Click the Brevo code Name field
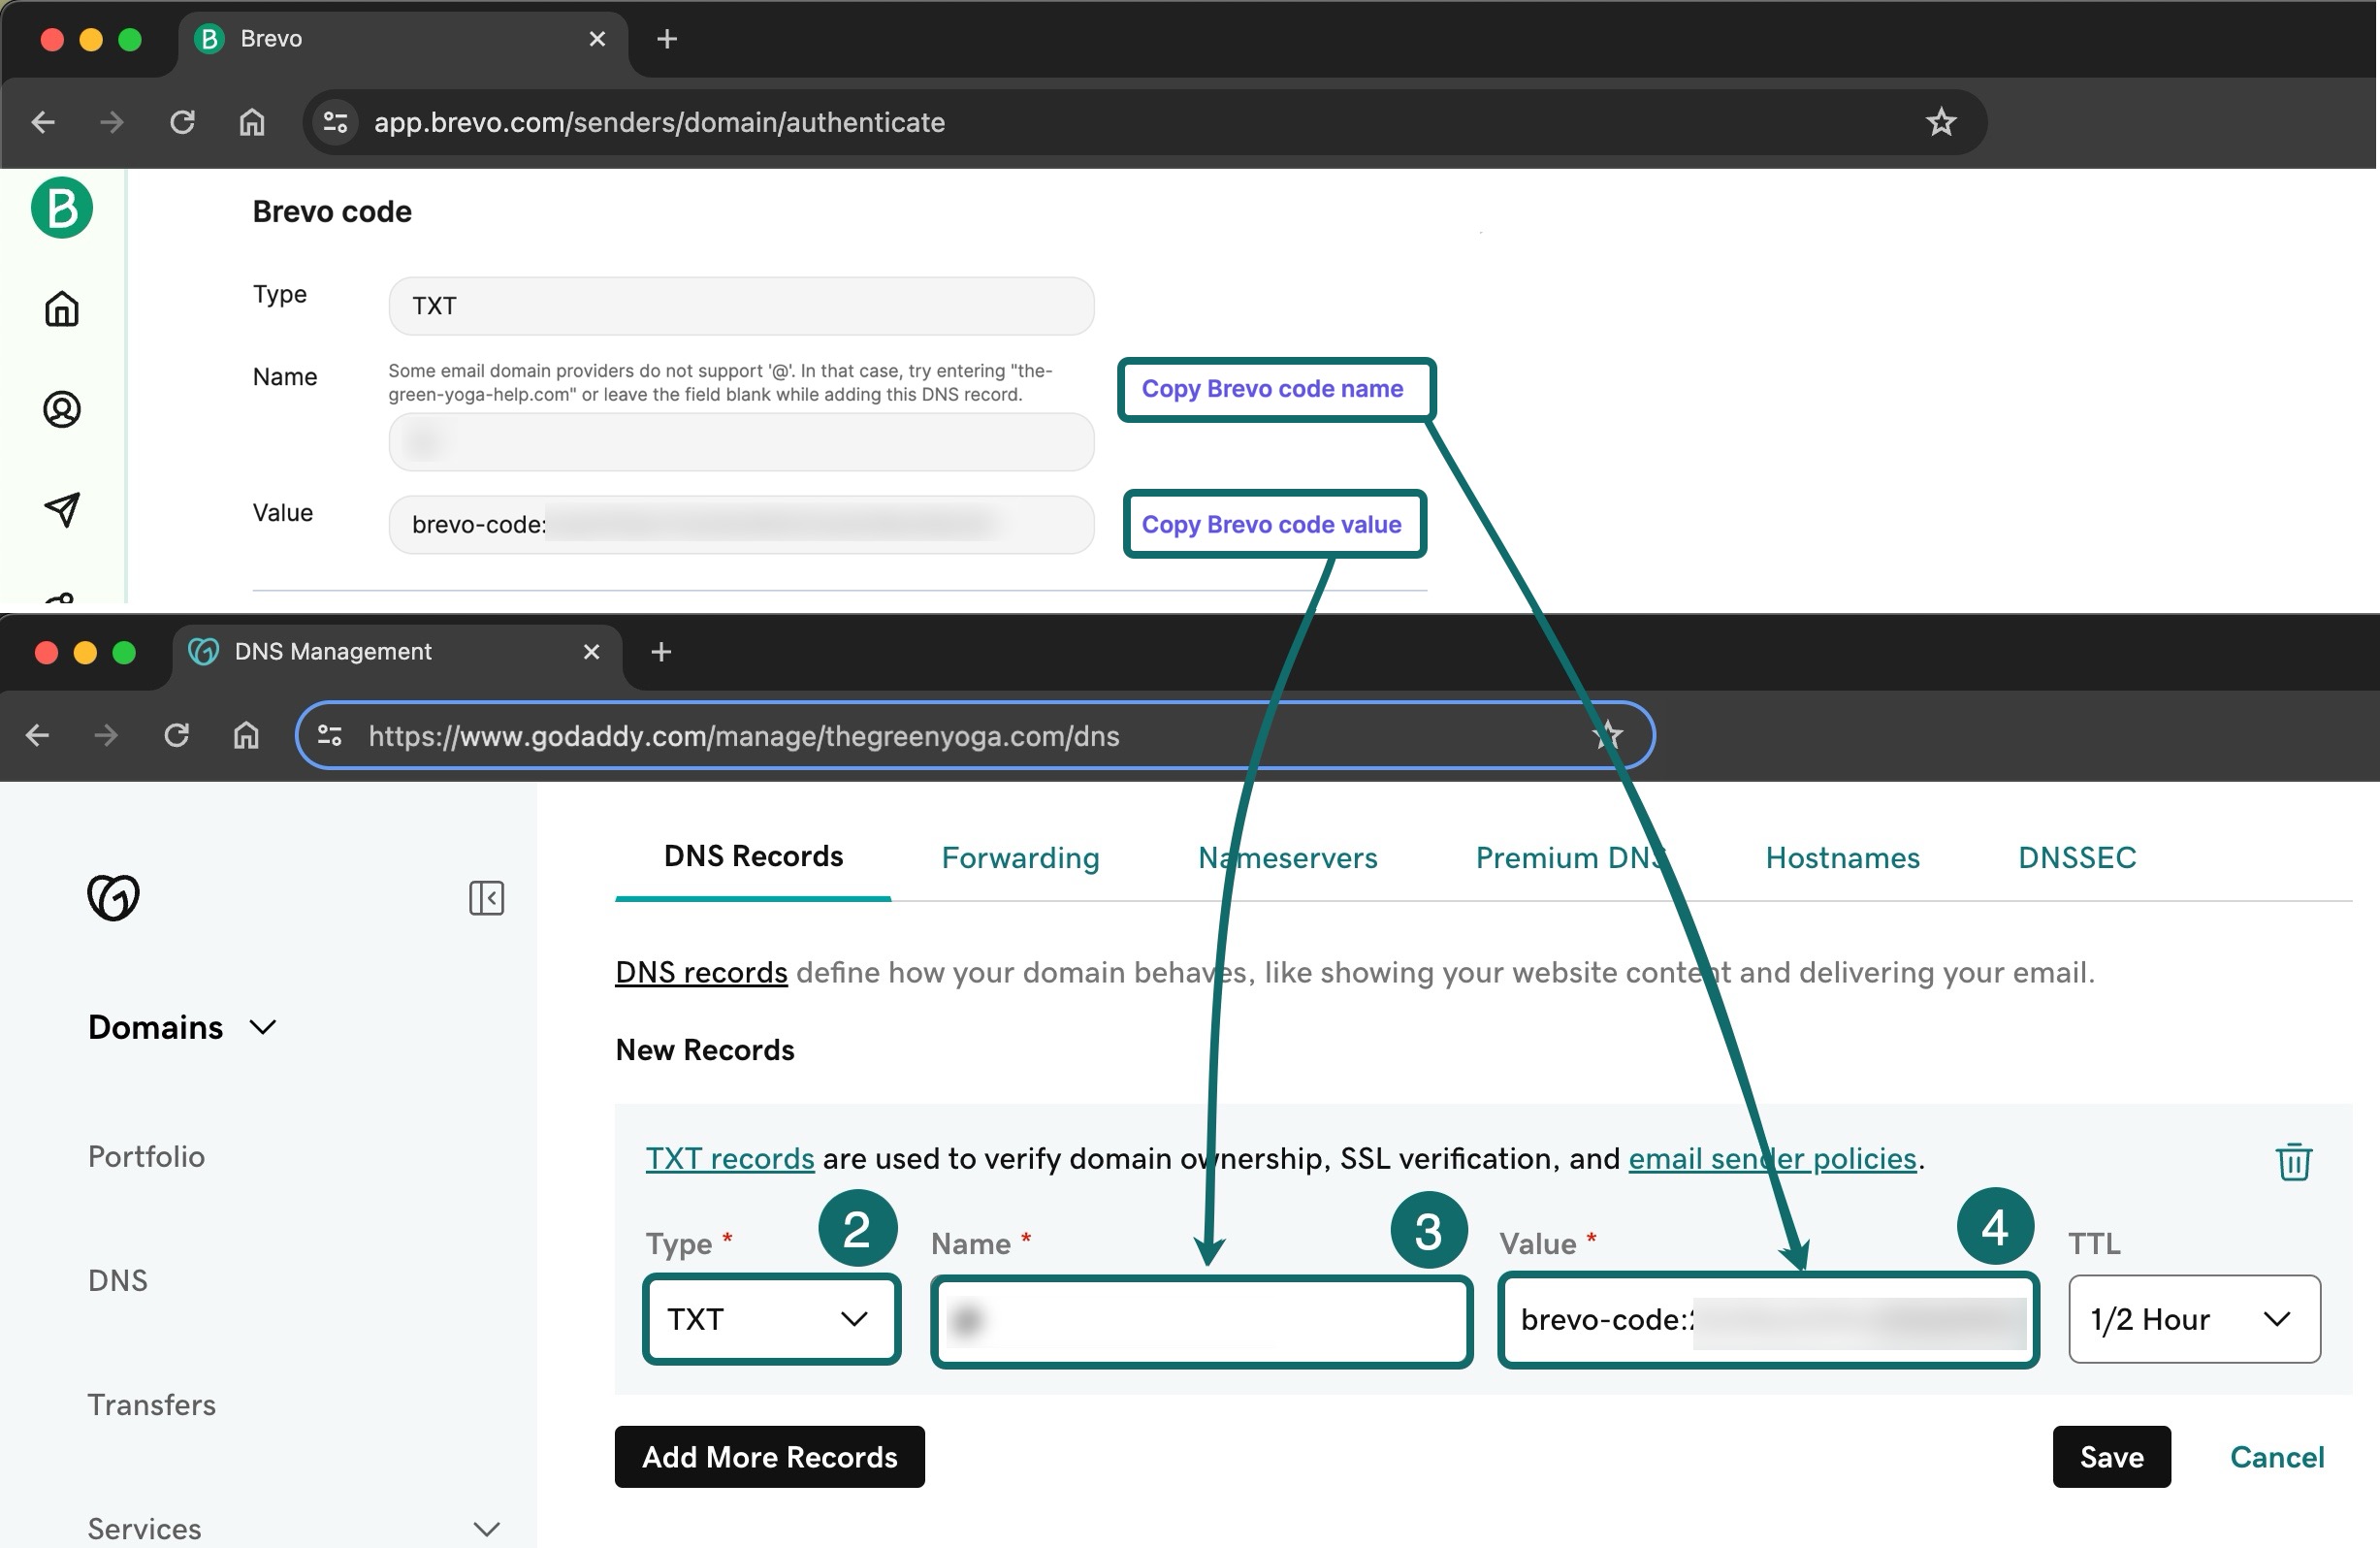The image size is (2380, 1548). click(741, 442)
